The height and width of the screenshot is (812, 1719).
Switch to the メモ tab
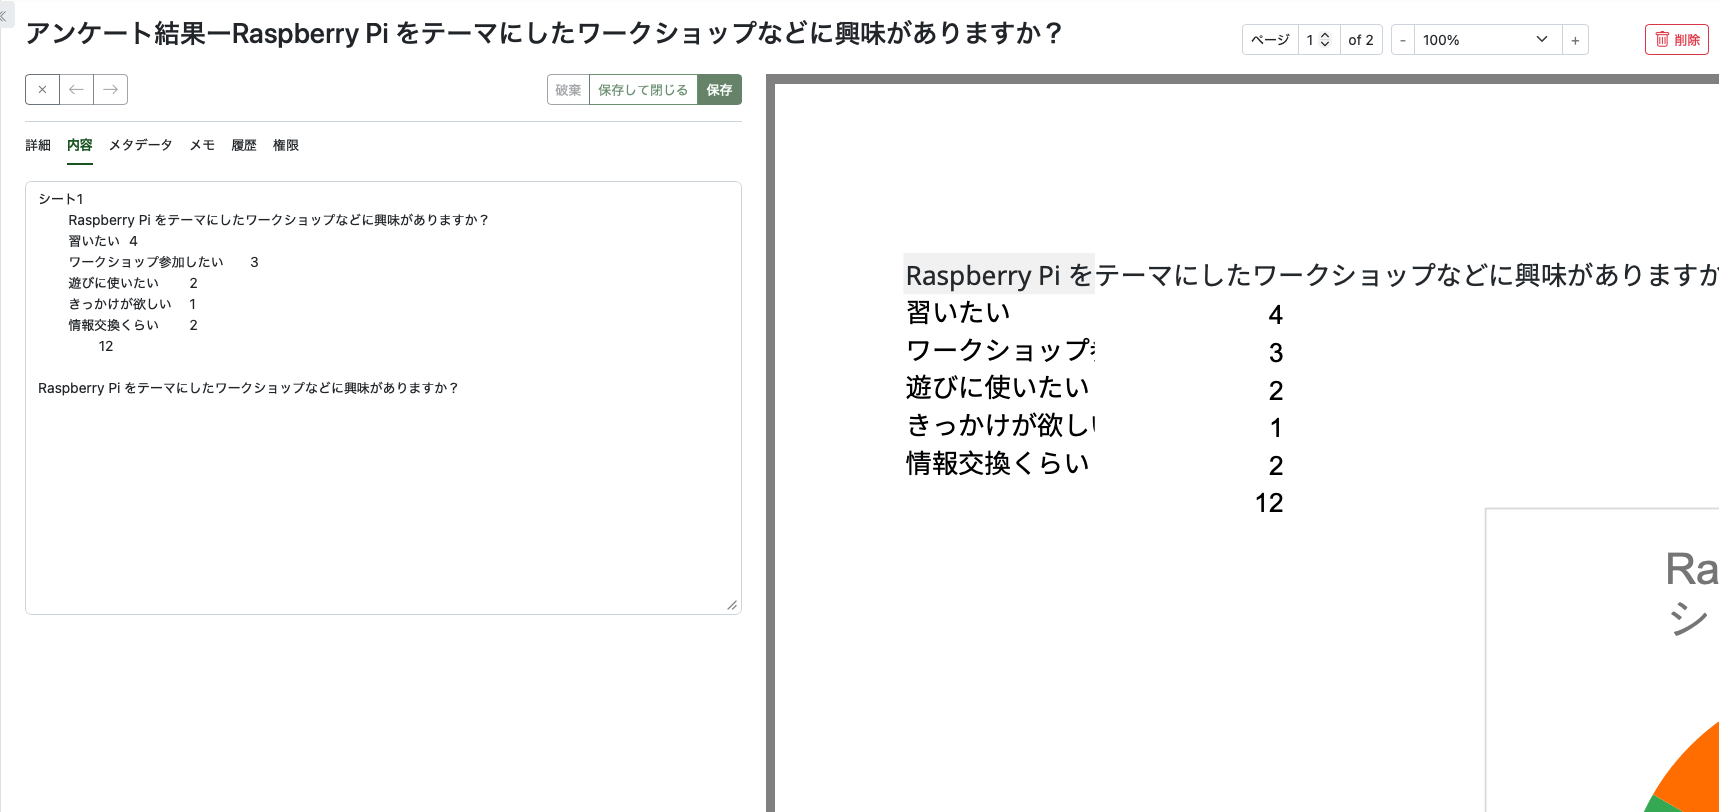202,145
